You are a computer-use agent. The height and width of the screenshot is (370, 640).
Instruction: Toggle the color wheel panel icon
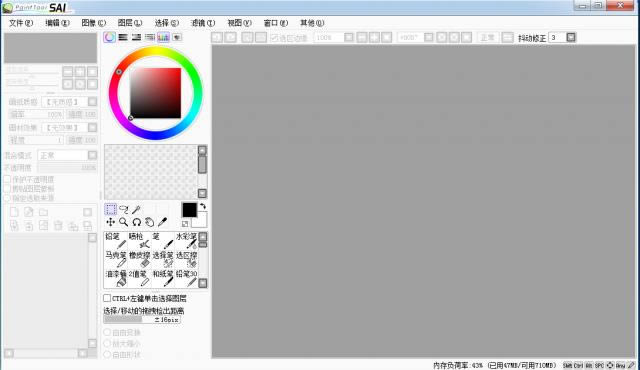pos(109,37)
